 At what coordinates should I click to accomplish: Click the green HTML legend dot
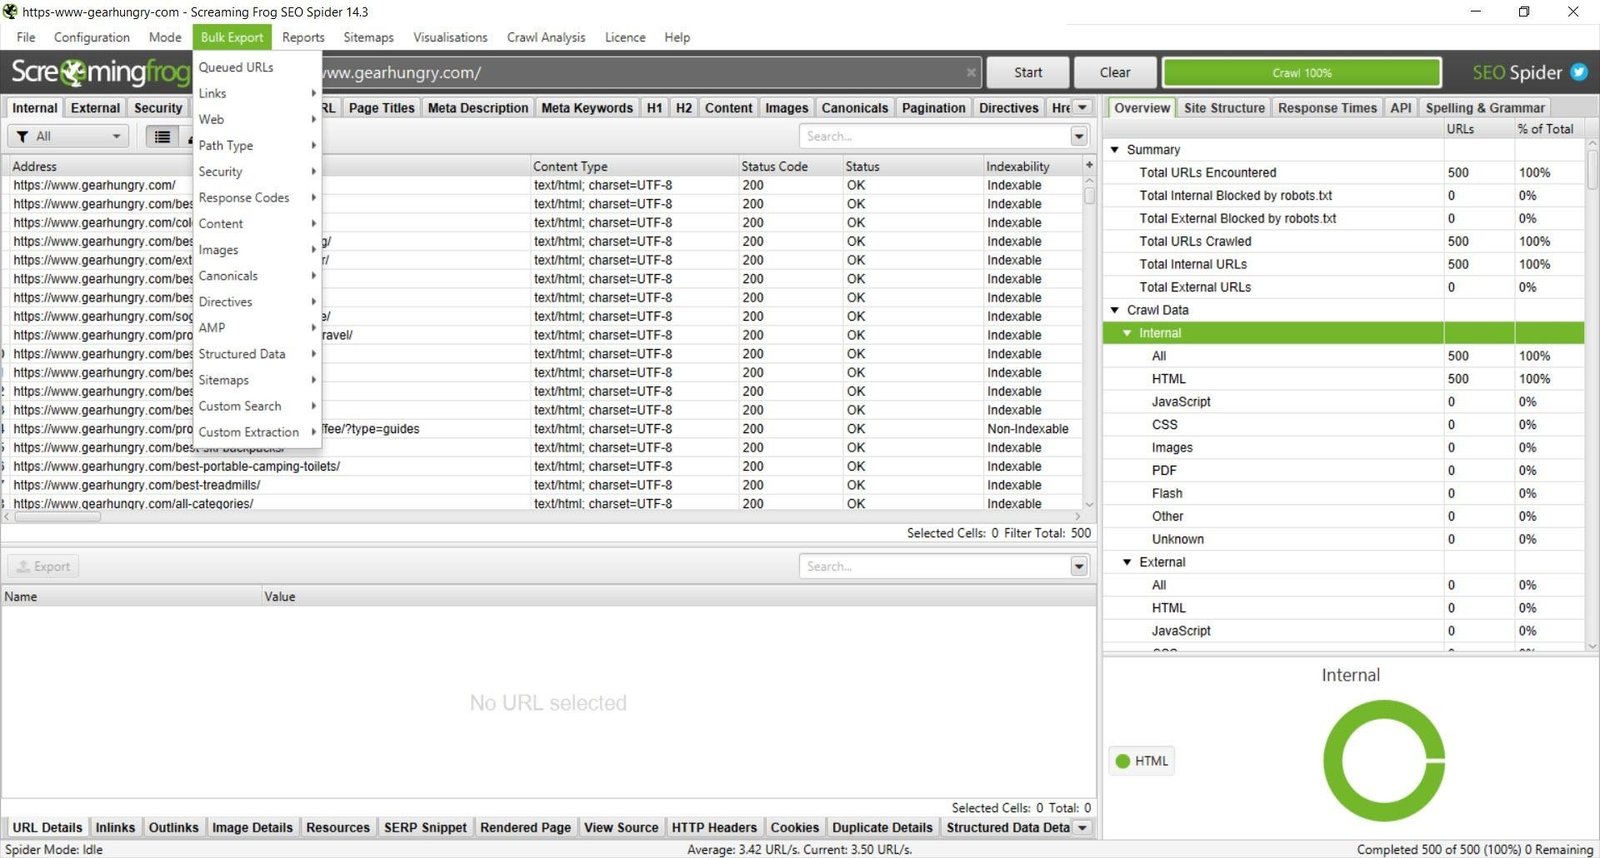[1122, 761]
